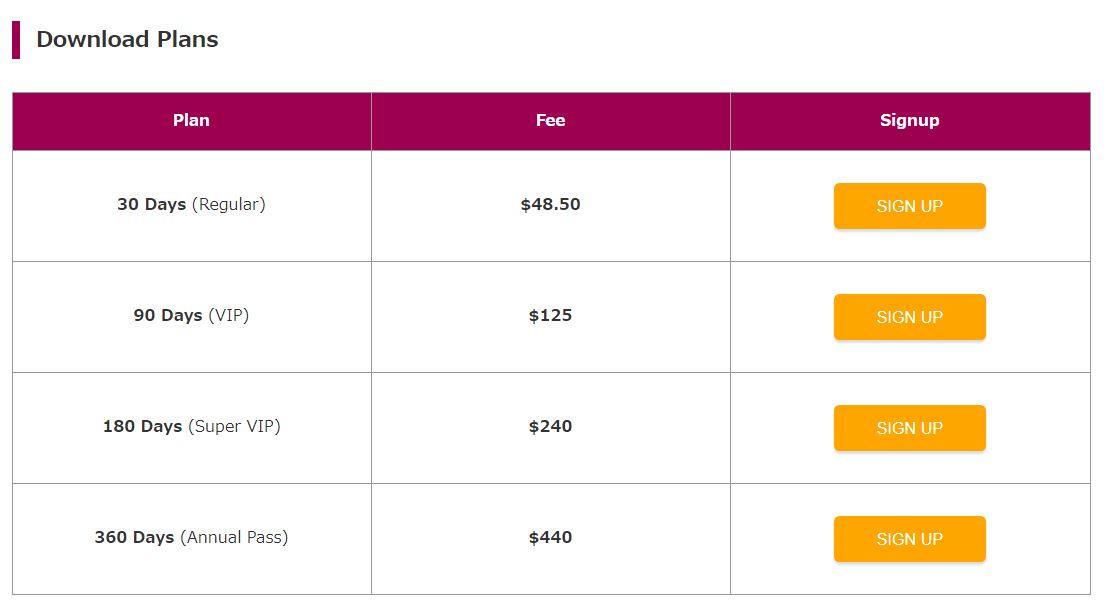Screen dimensions: 1106x610
Task: Click the 180 Days (Super VIP) plan cell
Action: click(191, 426)
